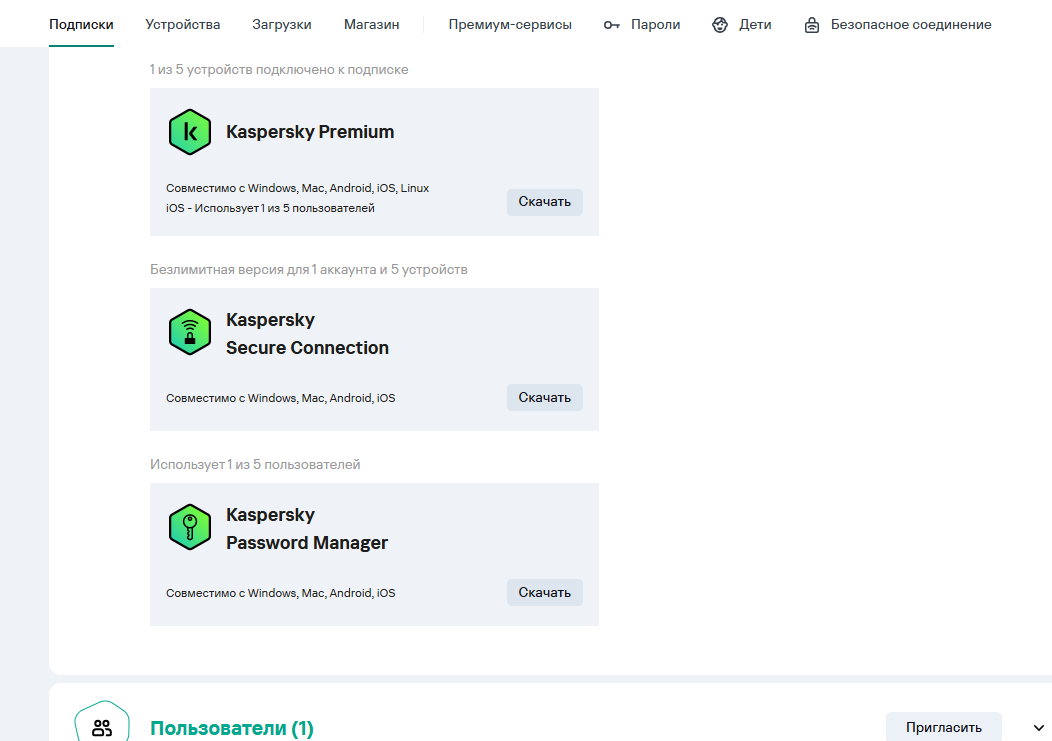Click the Пользователи people icon

[102, 727]
